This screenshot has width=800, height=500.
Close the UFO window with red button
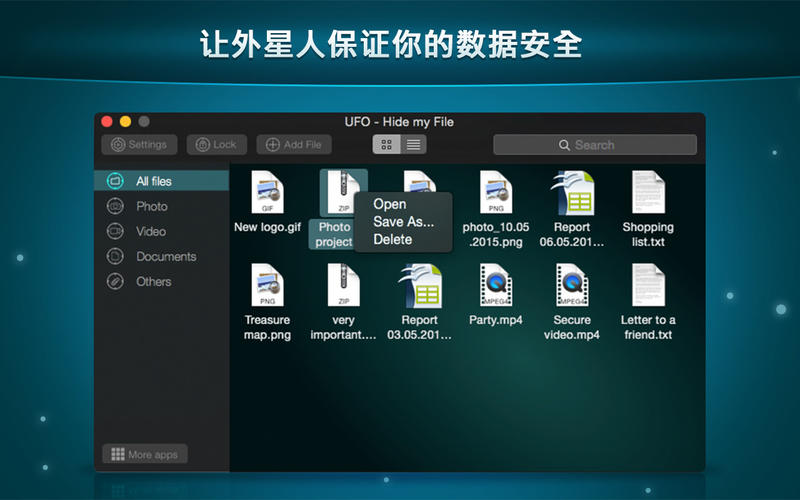(x=107, y=121)
